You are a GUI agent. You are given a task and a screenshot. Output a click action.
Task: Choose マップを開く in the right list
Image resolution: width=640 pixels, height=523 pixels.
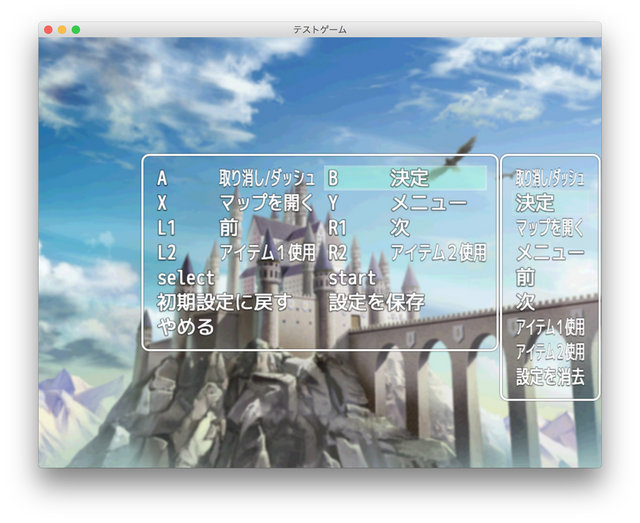click(550, 227)
